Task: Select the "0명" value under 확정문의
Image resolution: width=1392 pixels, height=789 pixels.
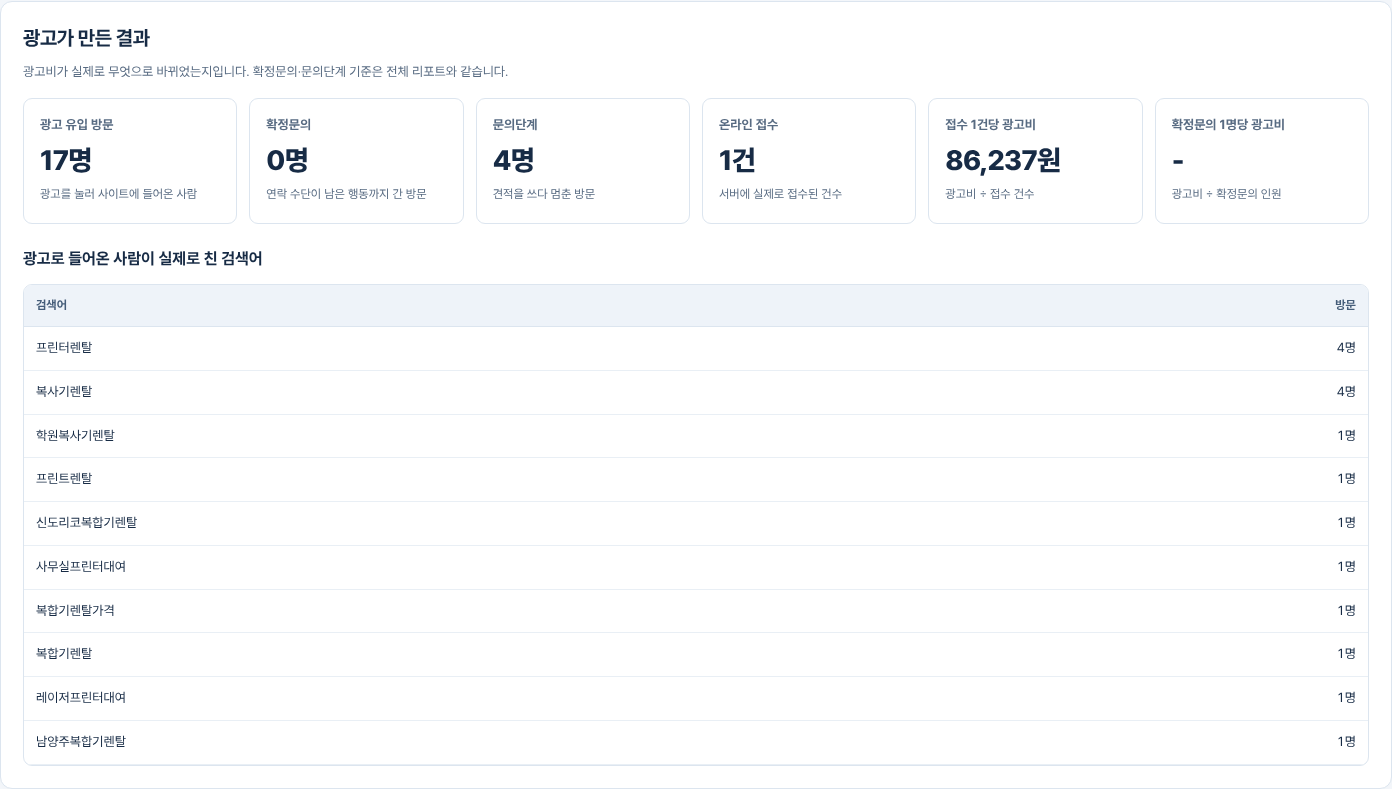Action: pyautogui.click(x=287, y=160)
